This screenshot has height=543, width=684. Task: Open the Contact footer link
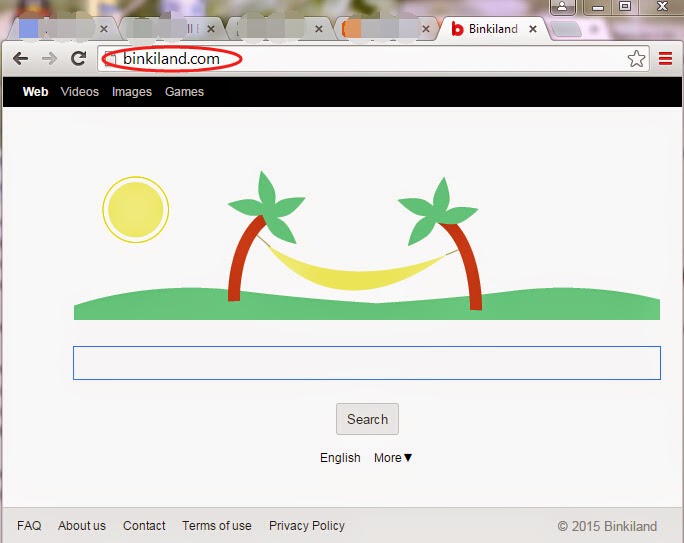[x=144, y=526]
